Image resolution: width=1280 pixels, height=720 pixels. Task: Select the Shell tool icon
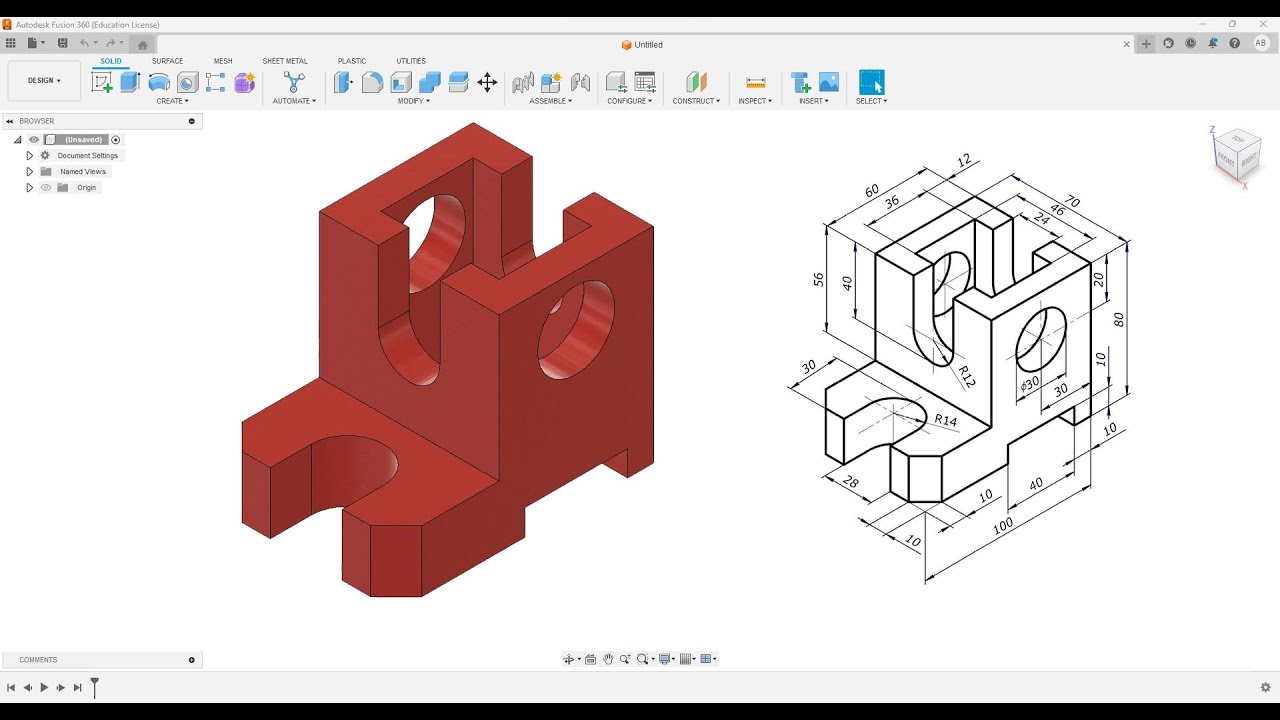(401, 82)
